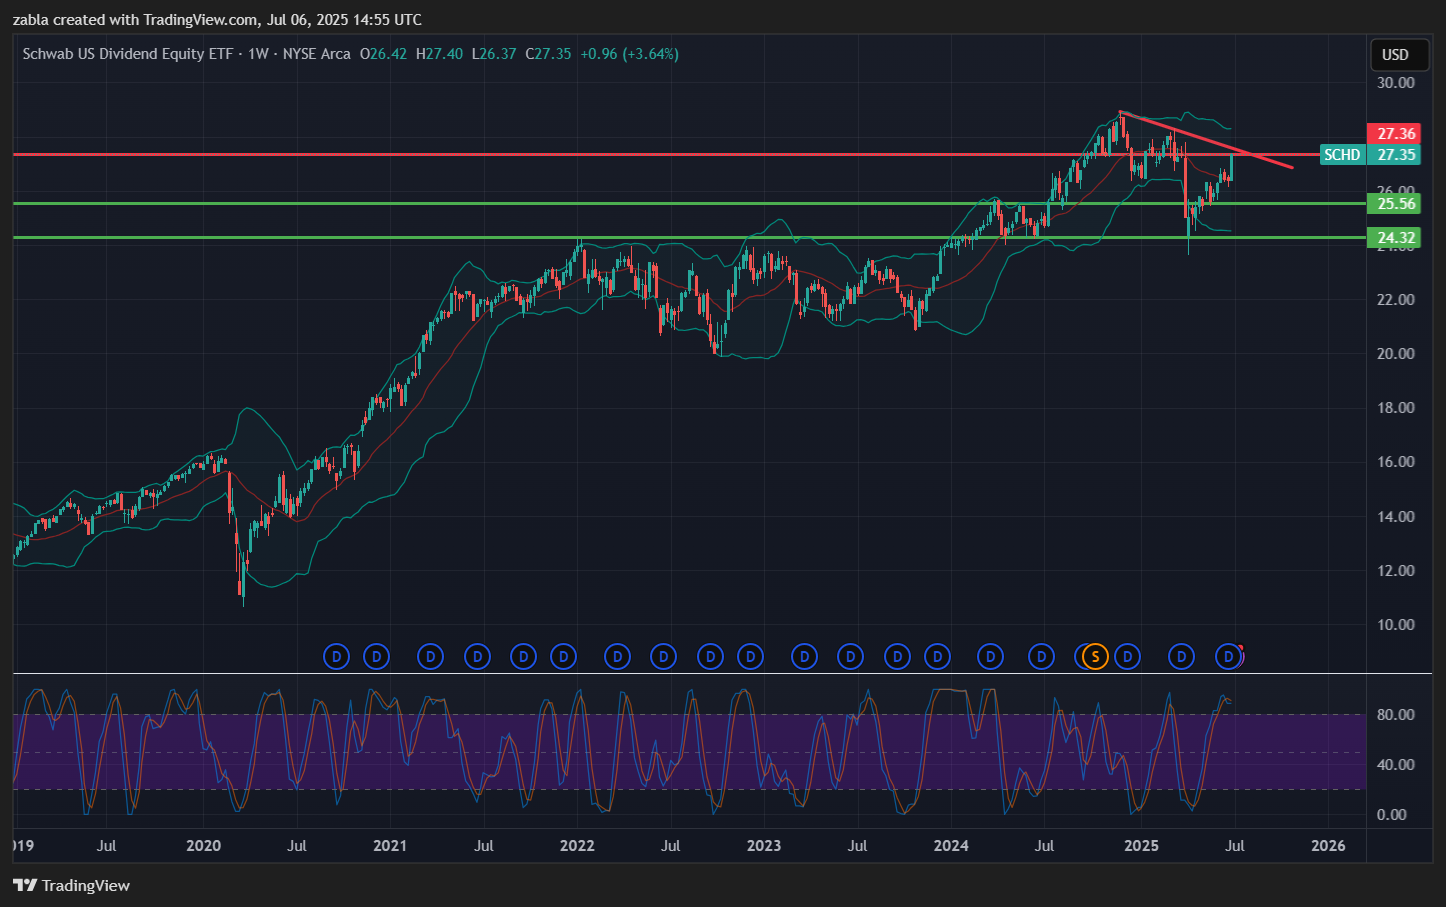Click the first dividend D marker on the left
The height and width of the screenshot is (907, 1446).
tap(337, 657)
